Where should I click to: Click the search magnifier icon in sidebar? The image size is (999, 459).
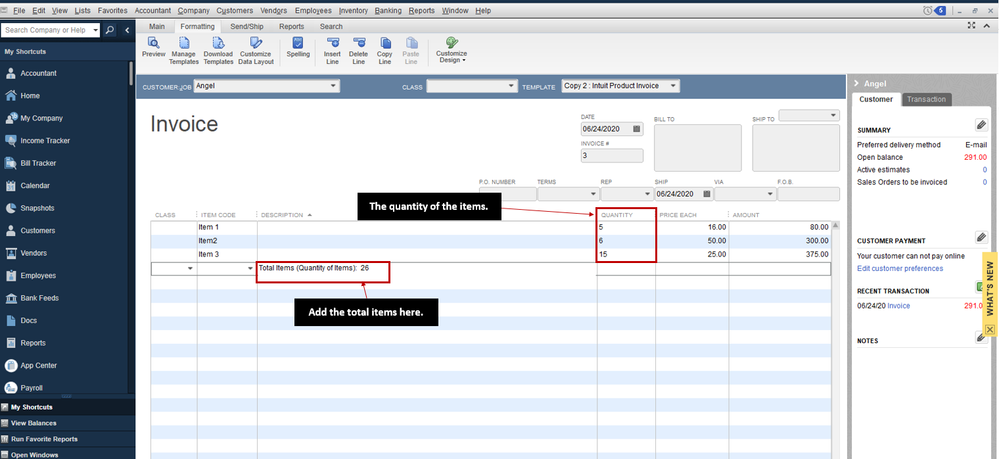pos(110,30)
